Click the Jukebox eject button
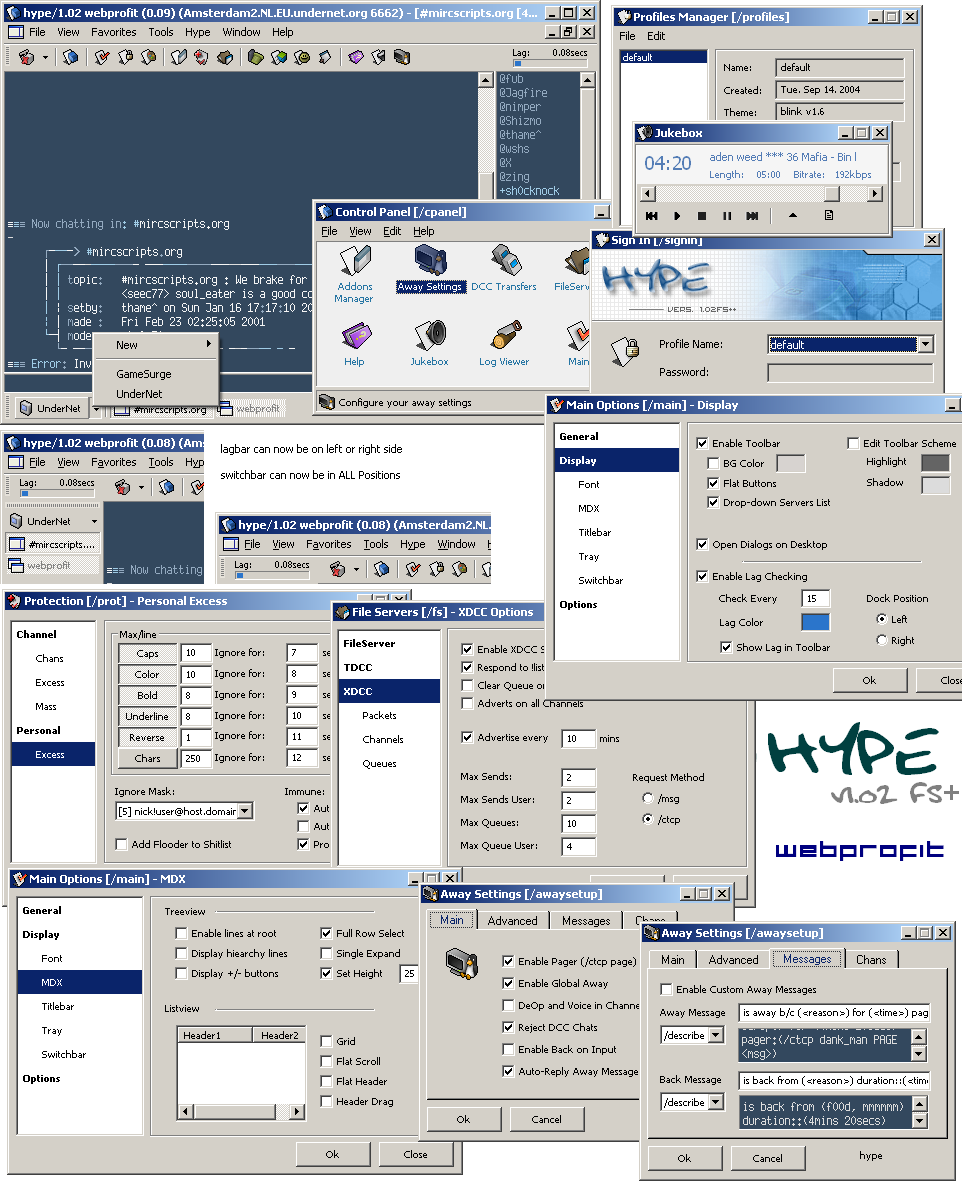 click(x=793, y=216)
